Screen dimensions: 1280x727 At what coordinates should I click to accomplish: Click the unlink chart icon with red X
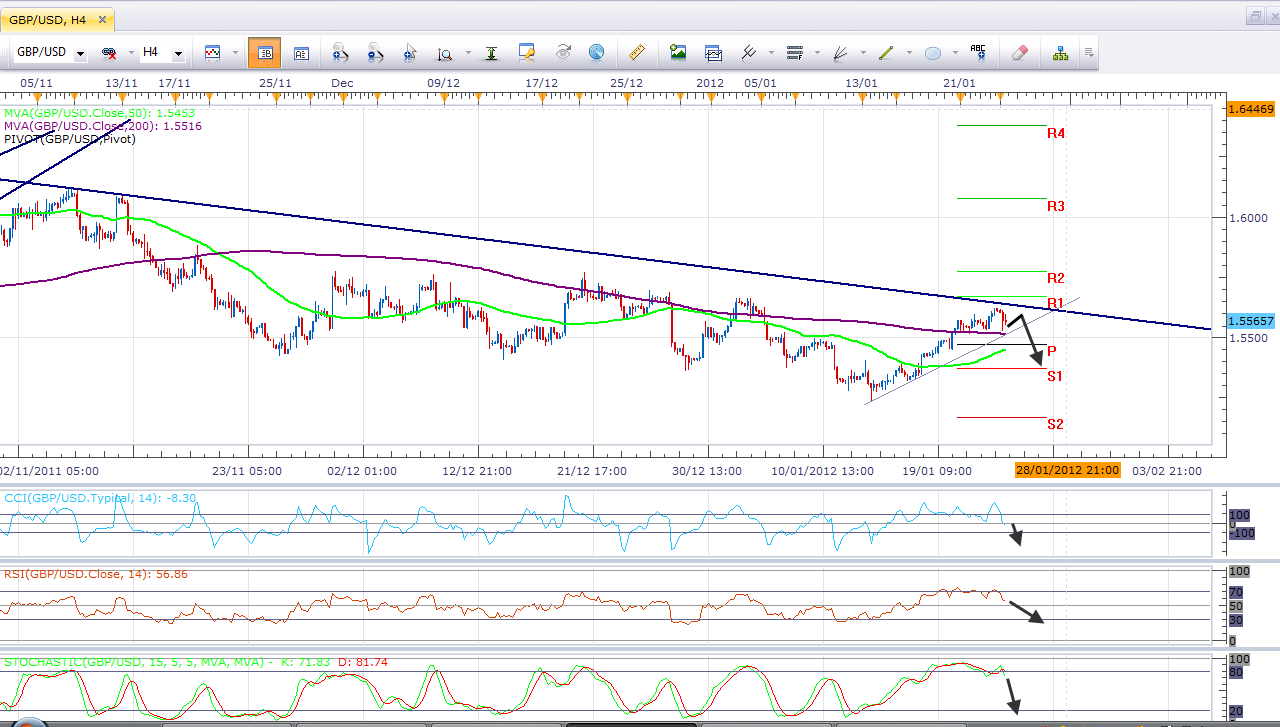point(109,53)
